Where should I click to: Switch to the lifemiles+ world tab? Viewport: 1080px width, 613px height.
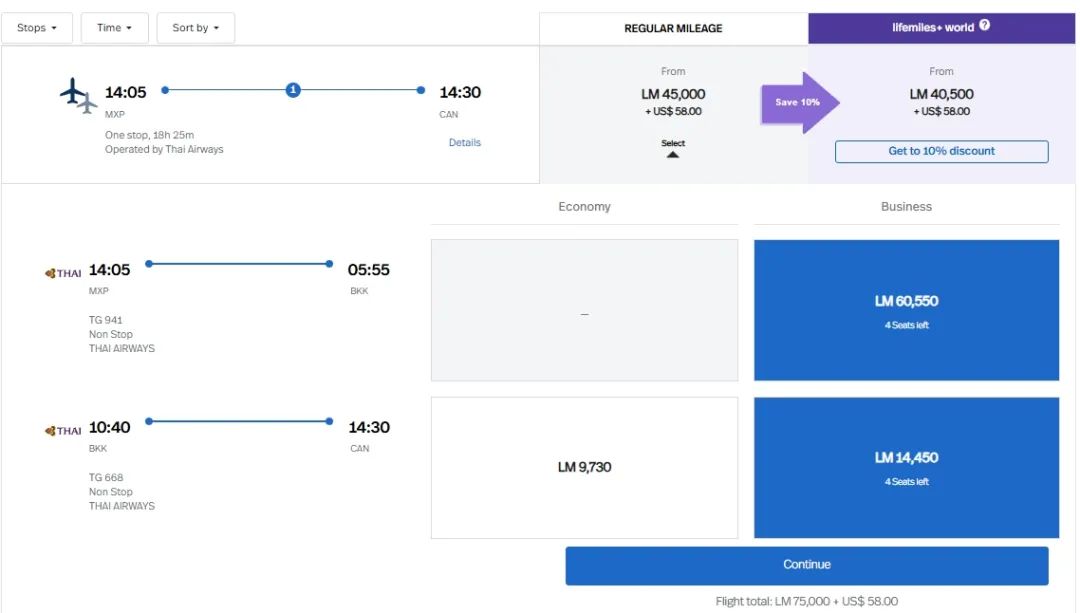[940, 28]
